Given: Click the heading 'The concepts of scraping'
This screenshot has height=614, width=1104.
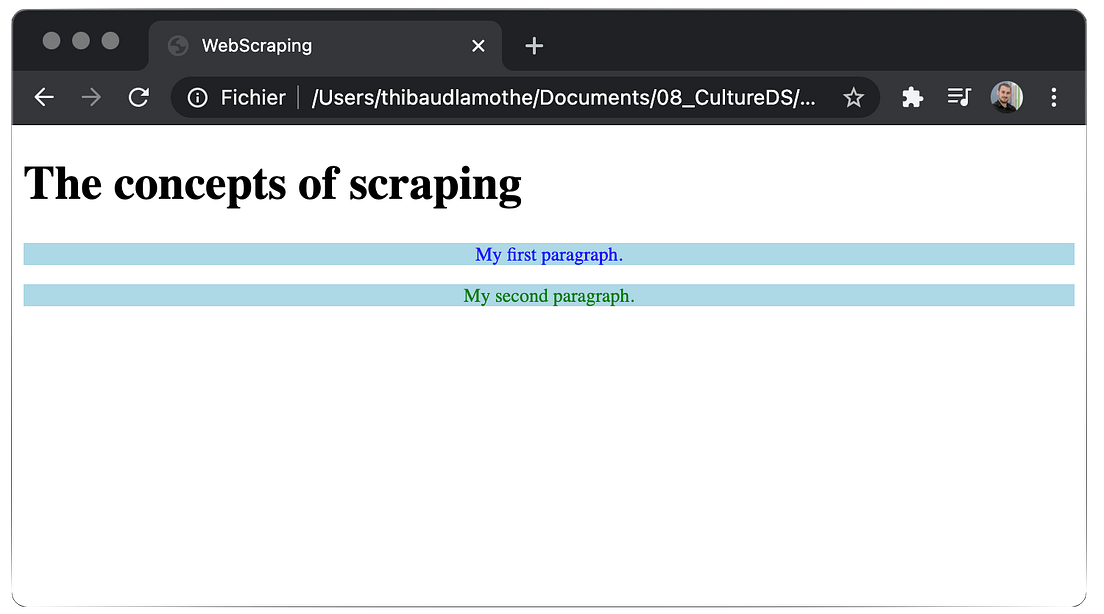Looking at the screenshot, I should tap(273, 183).
